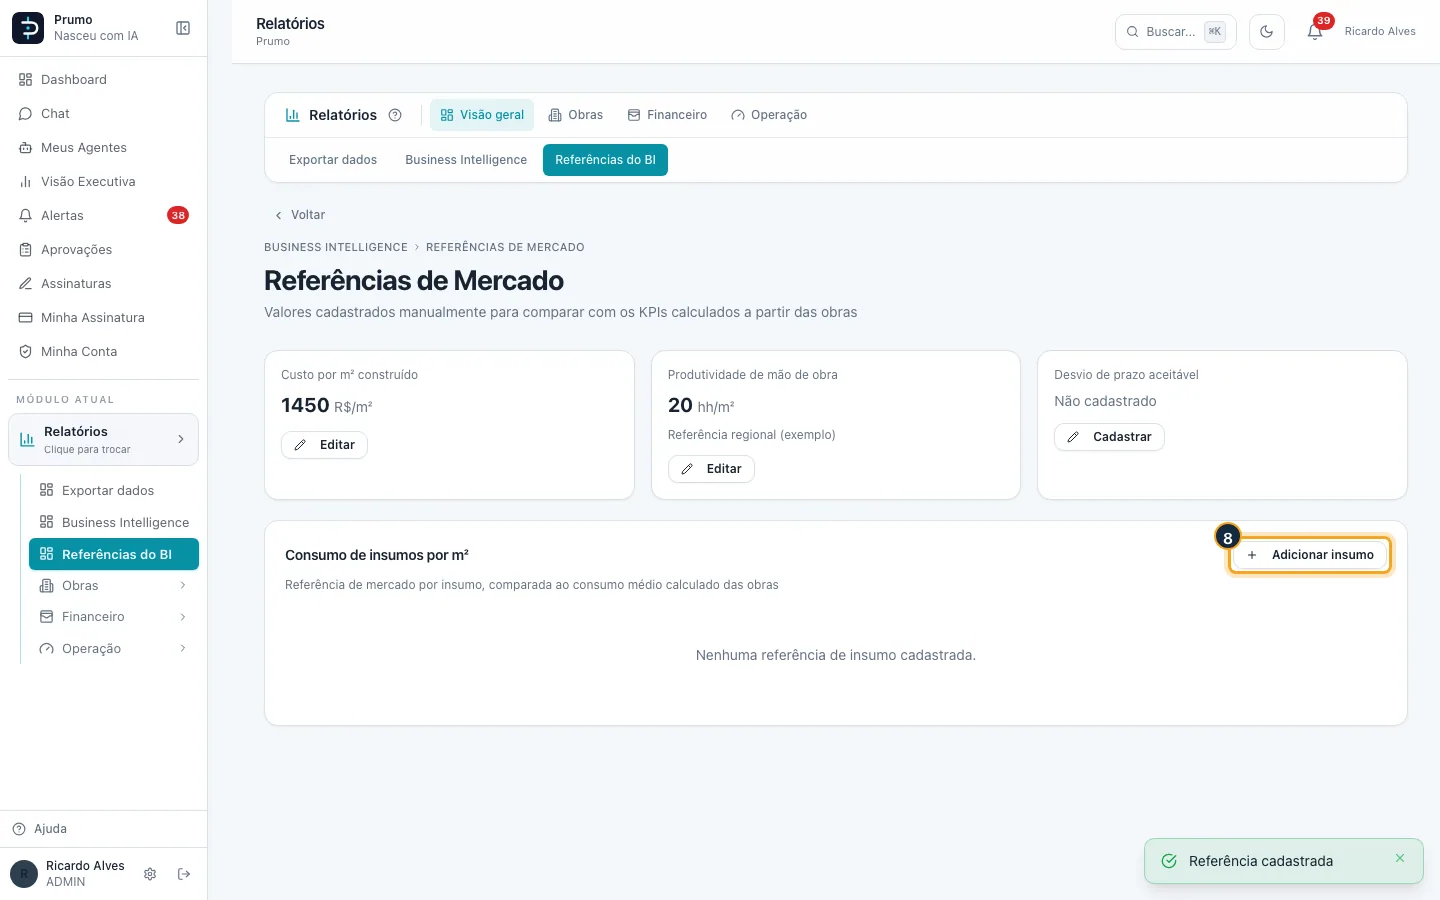
Task: Open Chat in the sidebar
Action: click(x=104, y=114)
